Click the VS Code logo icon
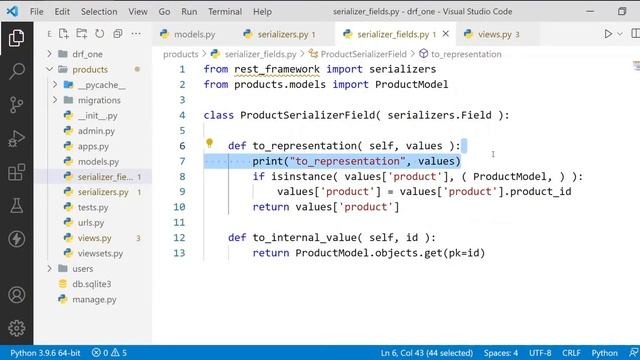This screenshot has height=360, width=640. tap(12, 11)
